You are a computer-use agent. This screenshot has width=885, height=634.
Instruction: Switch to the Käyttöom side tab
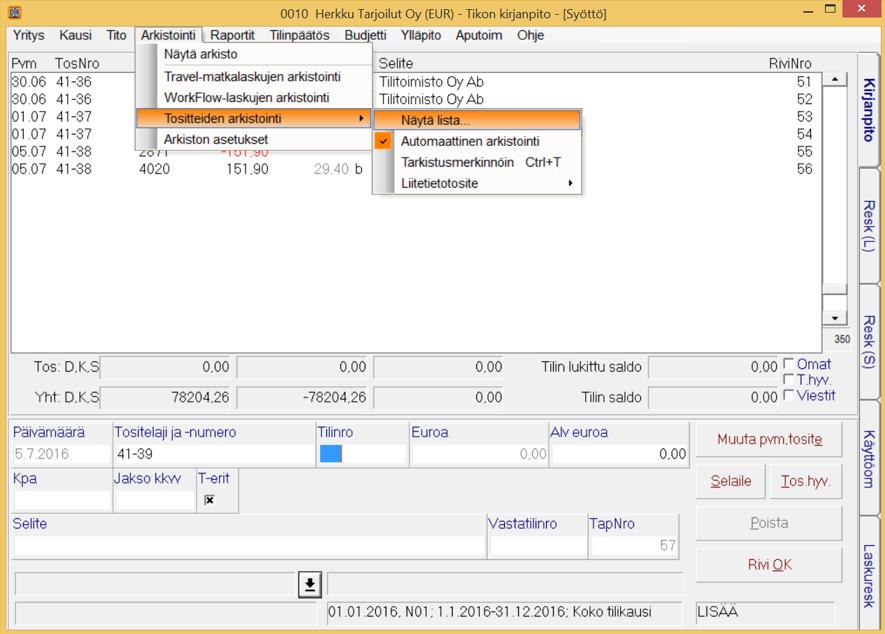click(x=869, y=458)
